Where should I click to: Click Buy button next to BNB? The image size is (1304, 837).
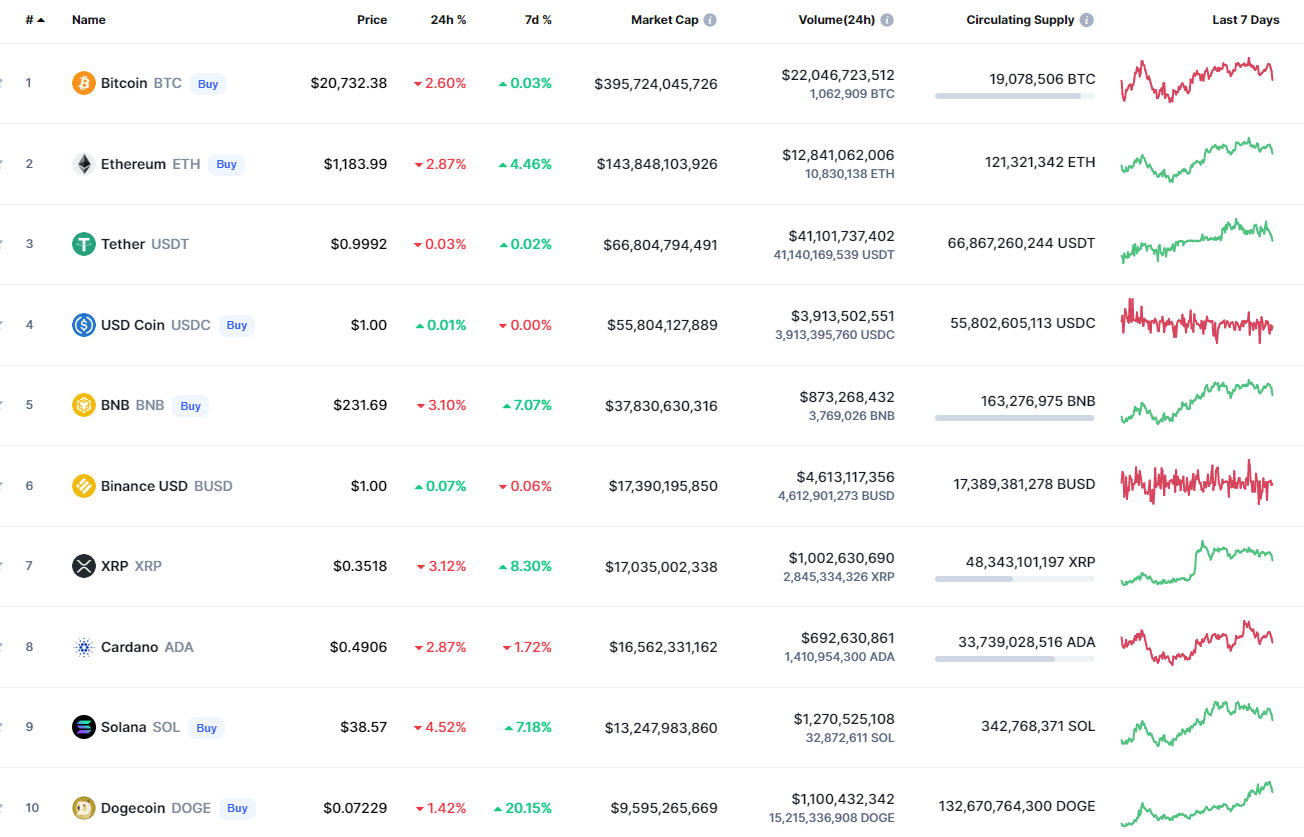191,406
